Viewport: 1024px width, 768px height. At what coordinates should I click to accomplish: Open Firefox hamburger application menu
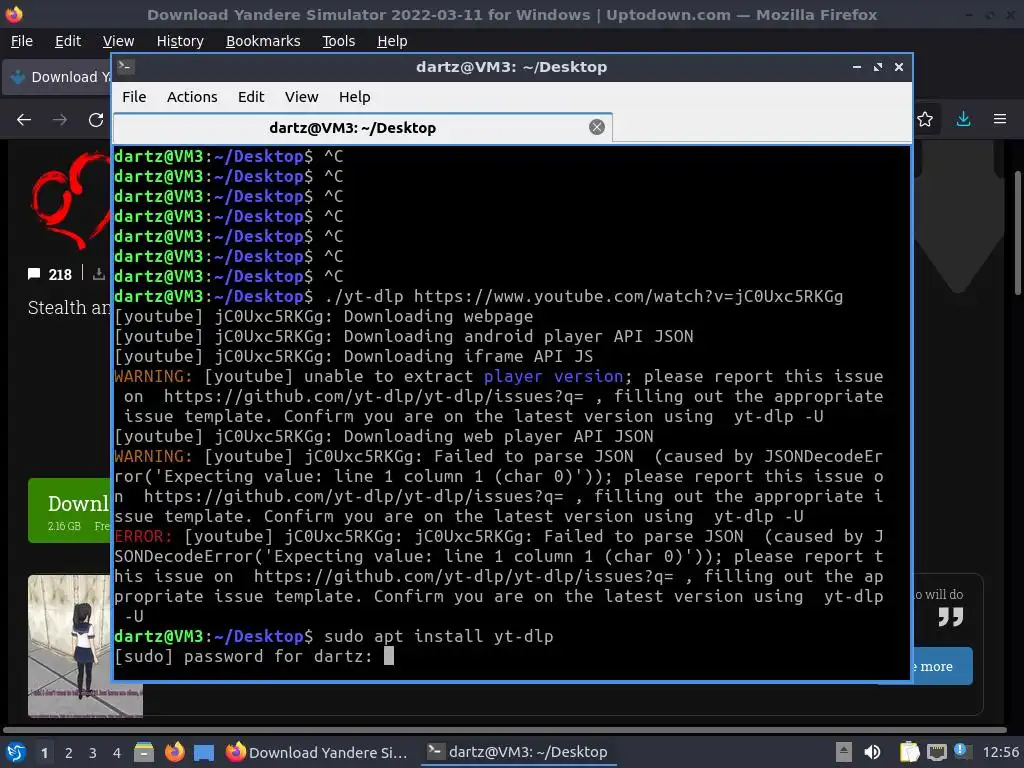point(1000,119)
